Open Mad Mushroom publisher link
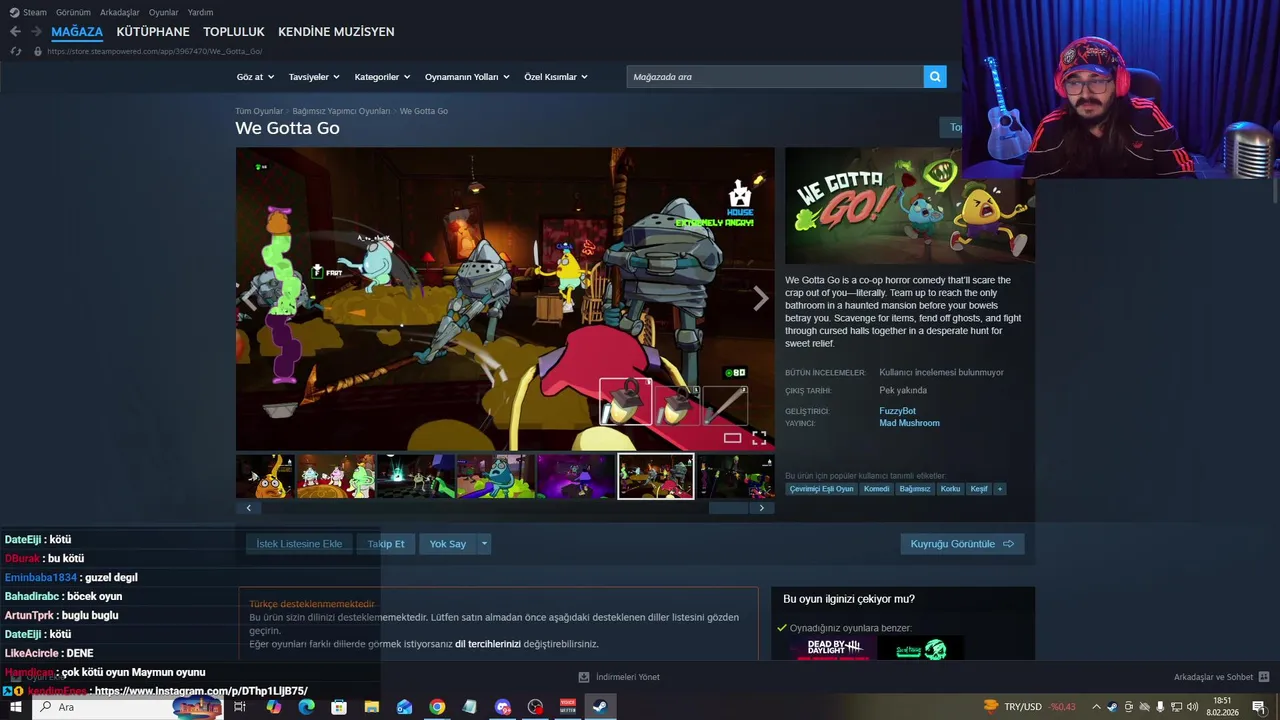 pyautogui.click(x=909, y=423)
